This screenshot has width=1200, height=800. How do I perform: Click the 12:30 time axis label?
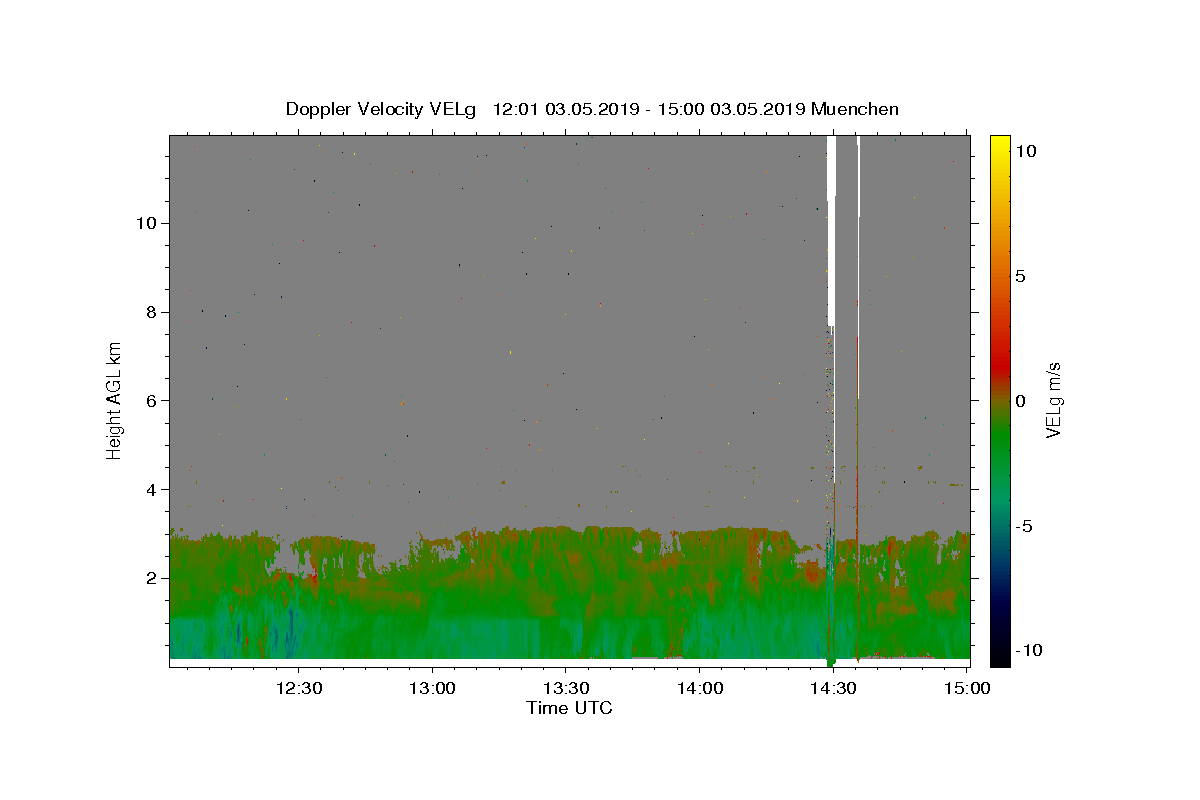(x=299, y=688)
